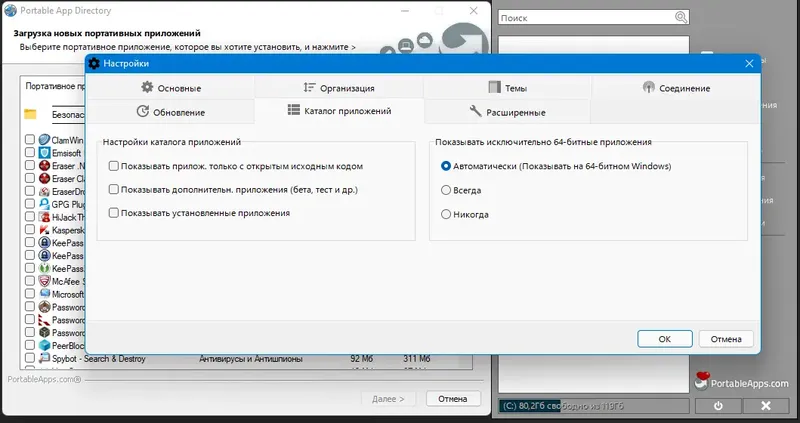This screenshot has height=423, width=800.
Task: Click the ClamWin app icon in the Directory list
Action: coord(44,140)
